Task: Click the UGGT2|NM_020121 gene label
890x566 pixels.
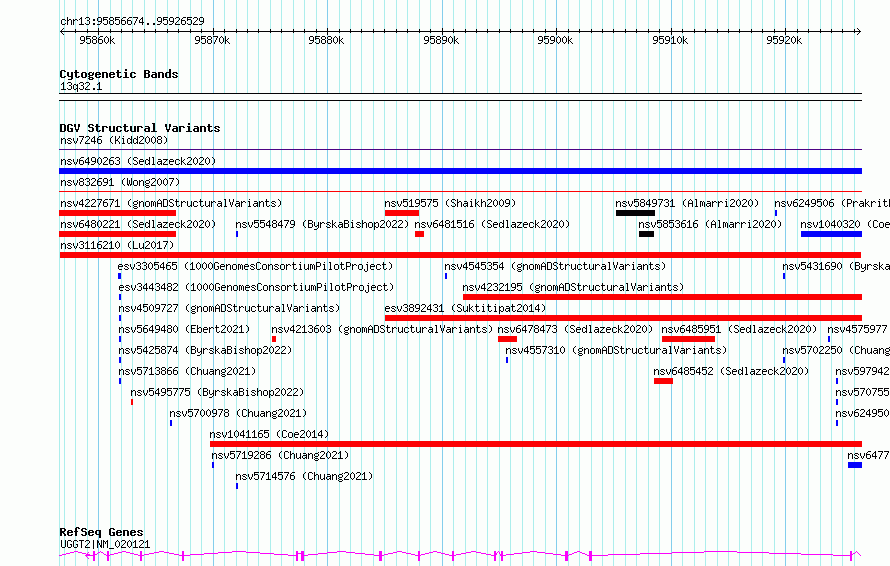Action: click(x=105, y=544)
